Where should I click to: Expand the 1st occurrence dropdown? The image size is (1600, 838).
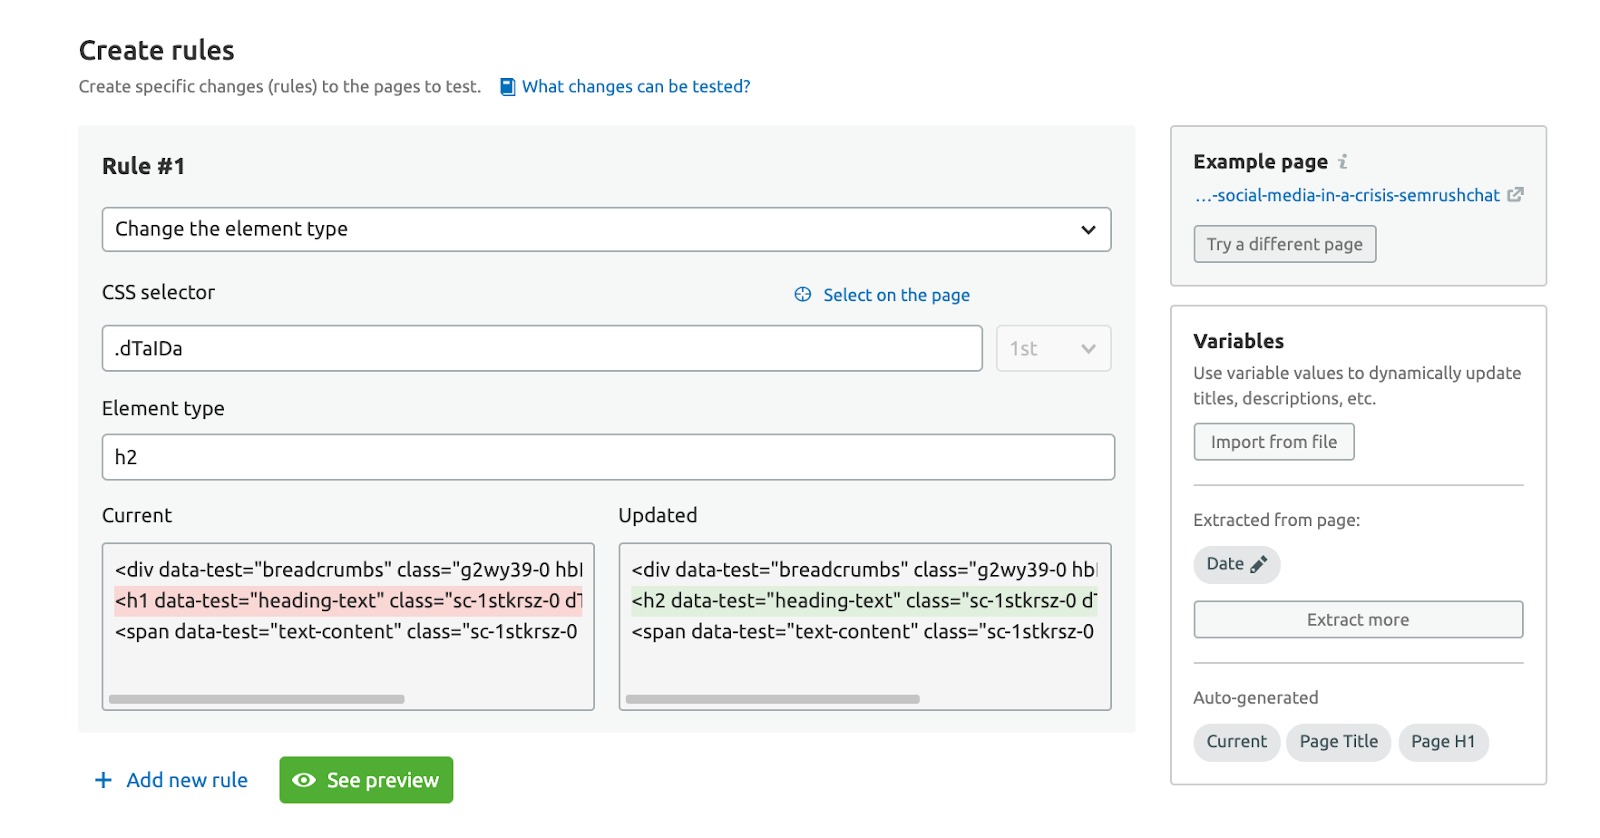coord(1053,348)
